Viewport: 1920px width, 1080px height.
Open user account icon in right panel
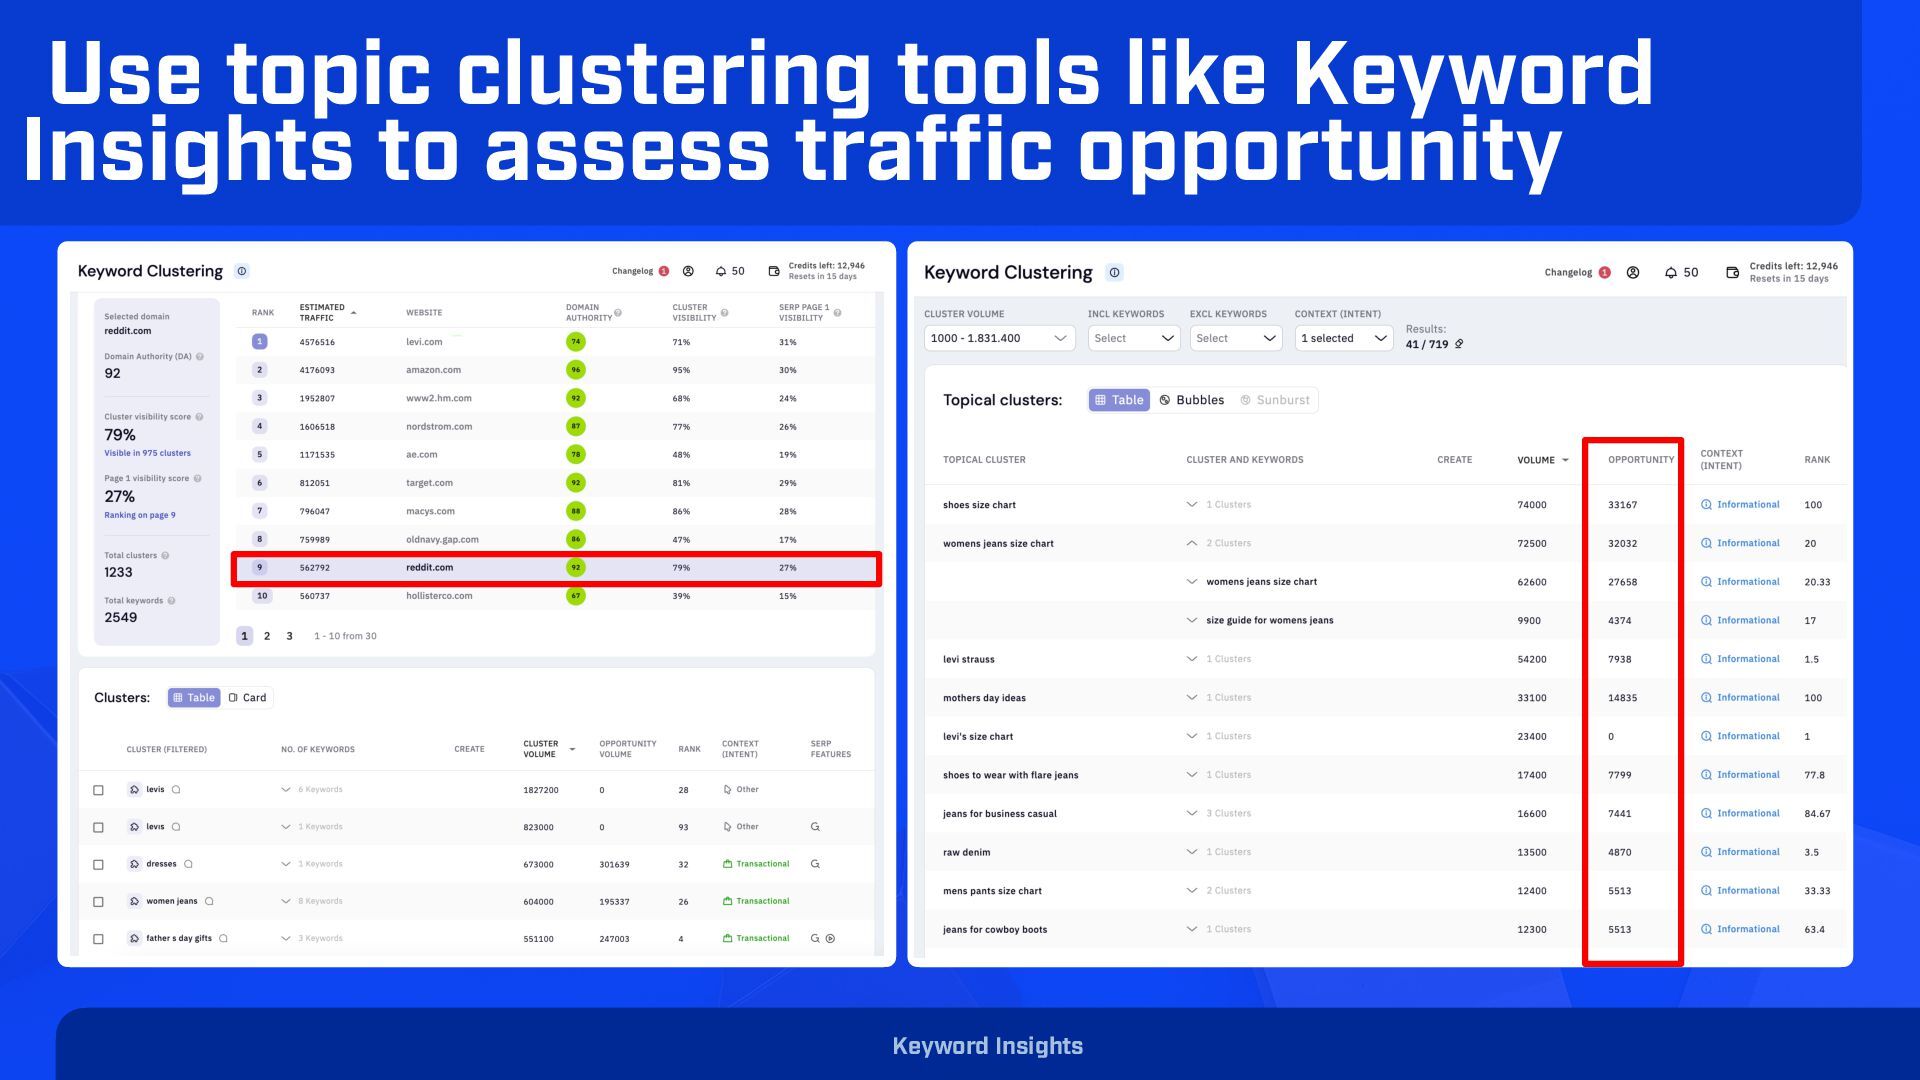(x=1633, y=272)
